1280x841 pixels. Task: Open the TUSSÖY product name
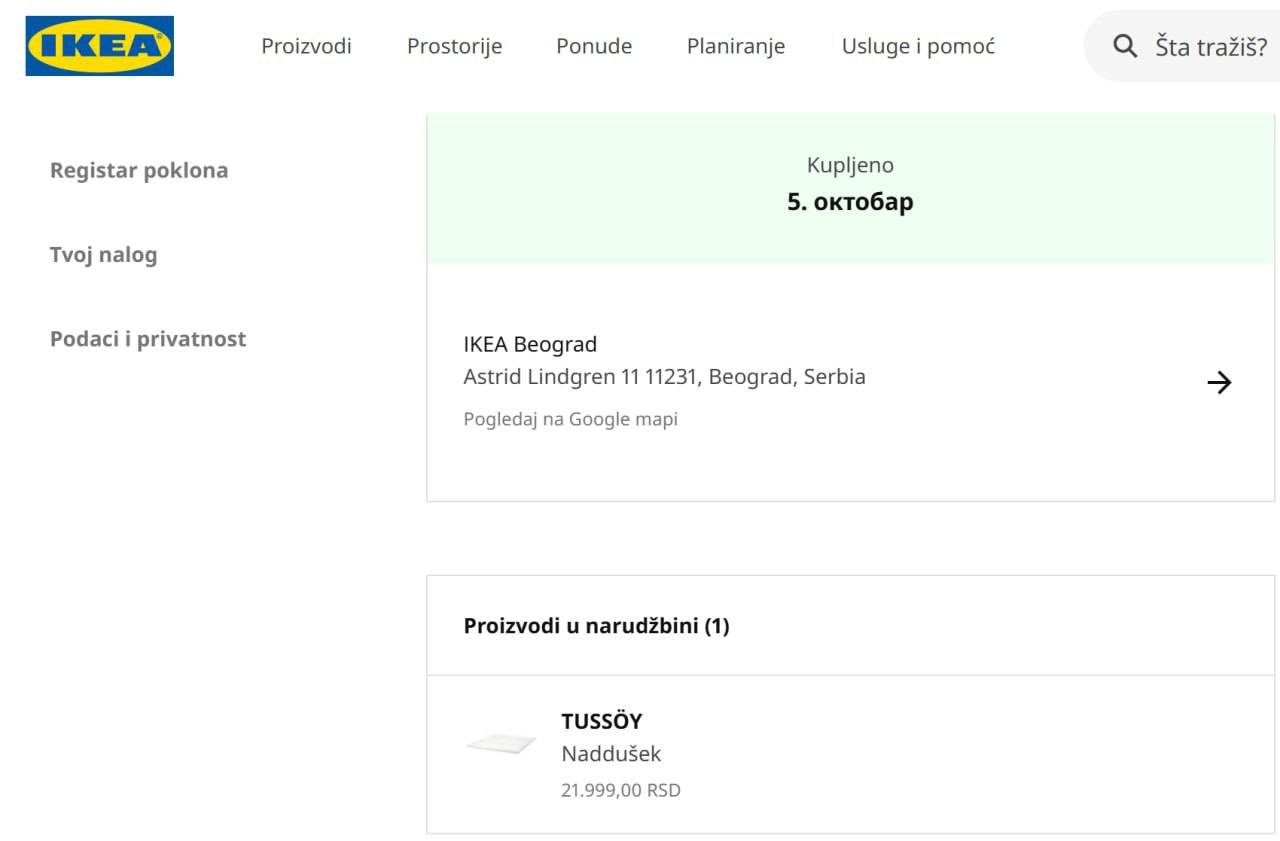[601, 721]
